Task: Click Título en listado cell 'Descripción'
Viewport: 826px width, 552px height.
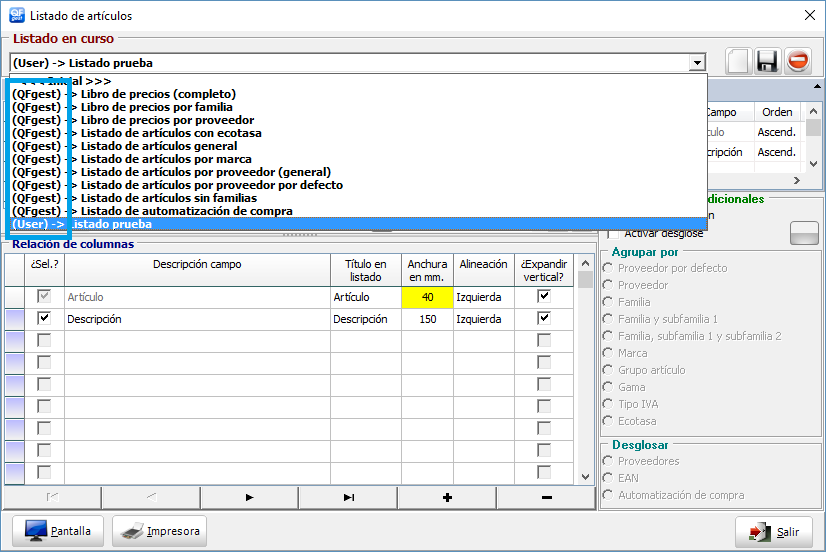Action: (366, 319)
